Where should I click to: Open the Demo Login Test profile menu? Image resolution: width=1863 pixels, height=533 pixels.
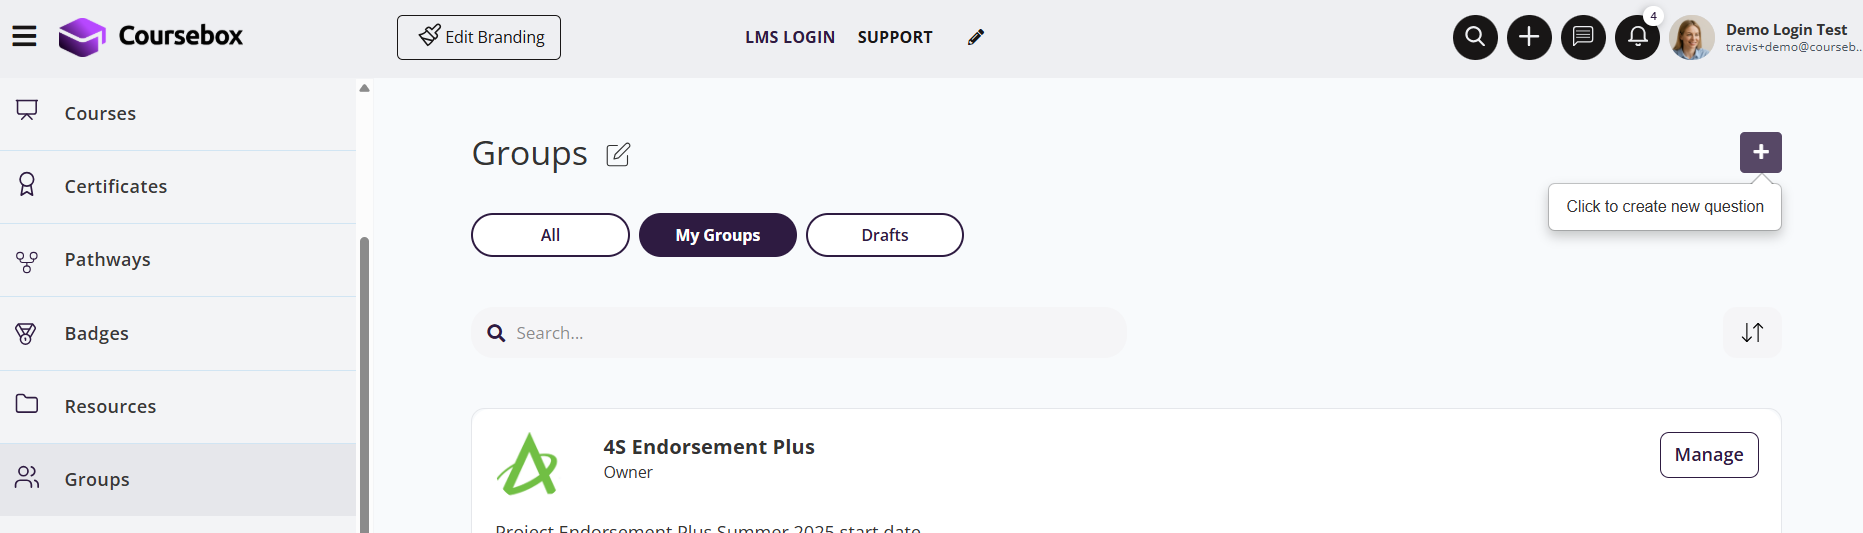[x=1766, y=37]
